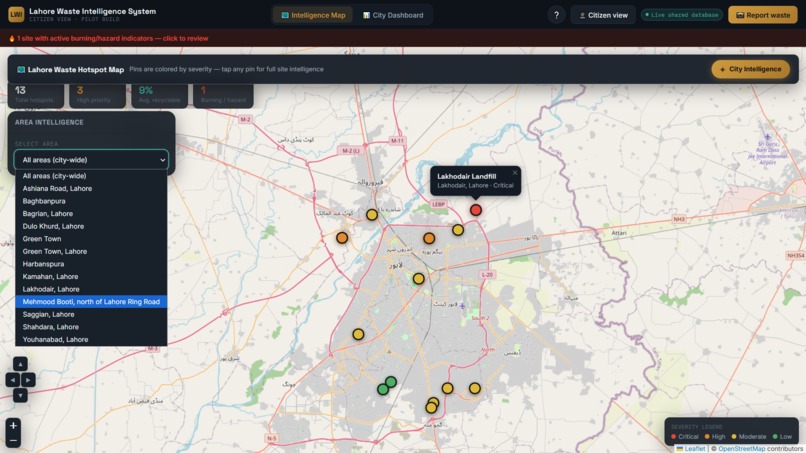Choose Green Town option without Lahore suffix
This screenshot has height=453, width=806.
91,239
